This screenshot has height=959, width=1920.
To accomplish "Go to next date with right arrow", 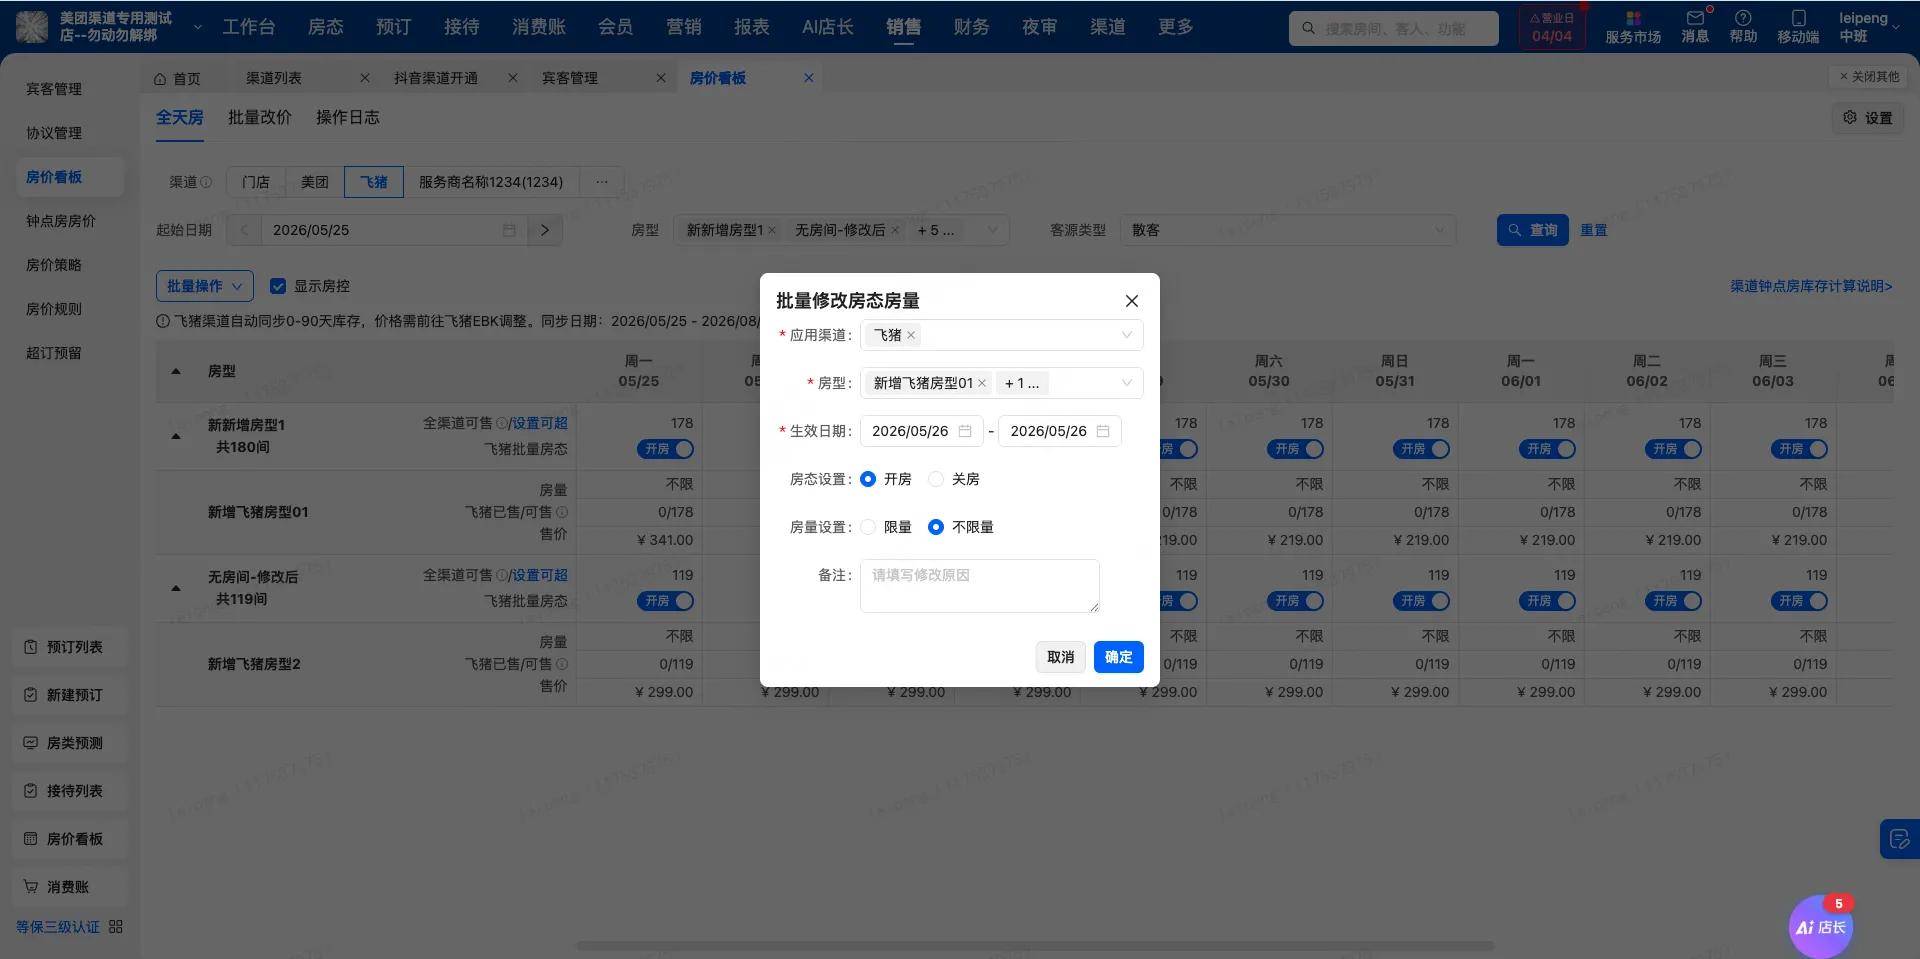I will [545, 230].
